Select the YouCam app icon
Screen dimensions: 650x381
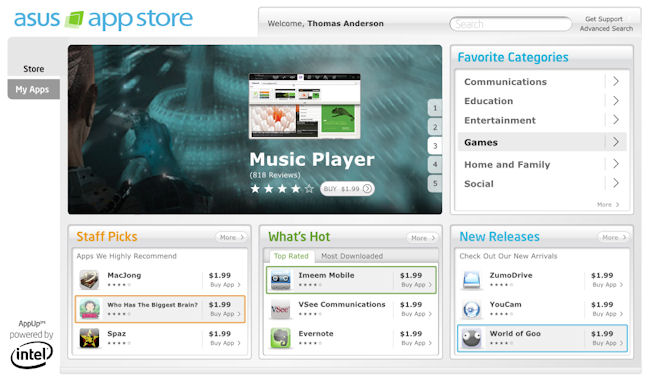(472, 309)
